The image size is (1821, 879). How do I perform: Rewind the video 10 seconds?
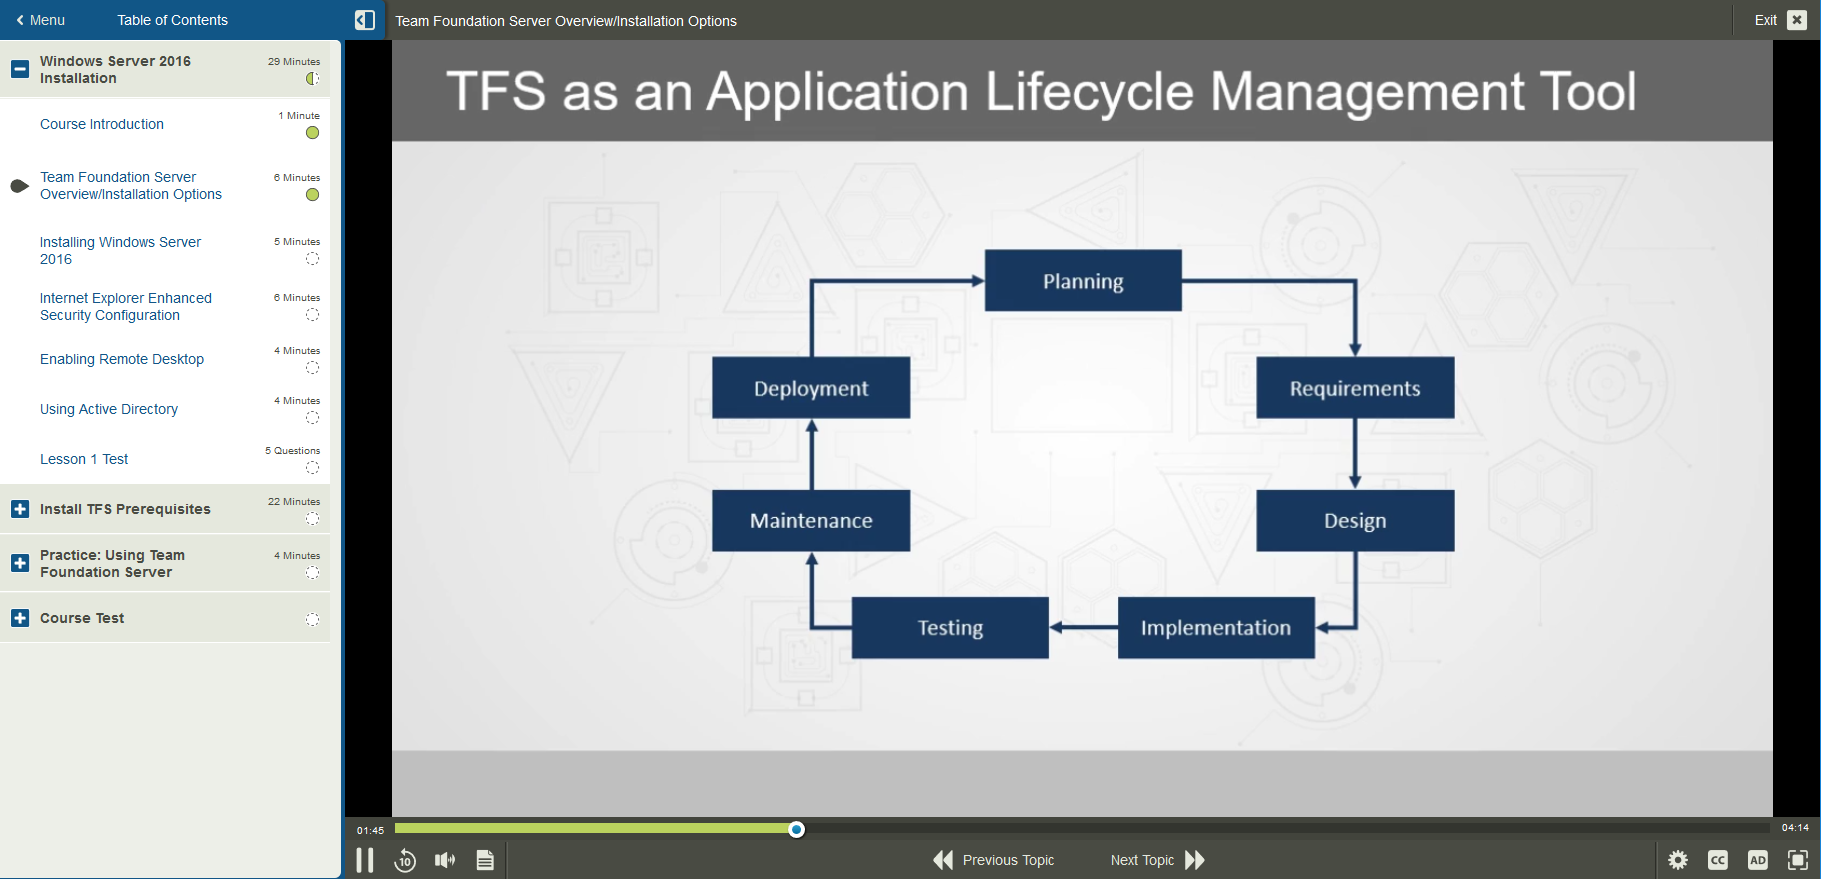405,860
